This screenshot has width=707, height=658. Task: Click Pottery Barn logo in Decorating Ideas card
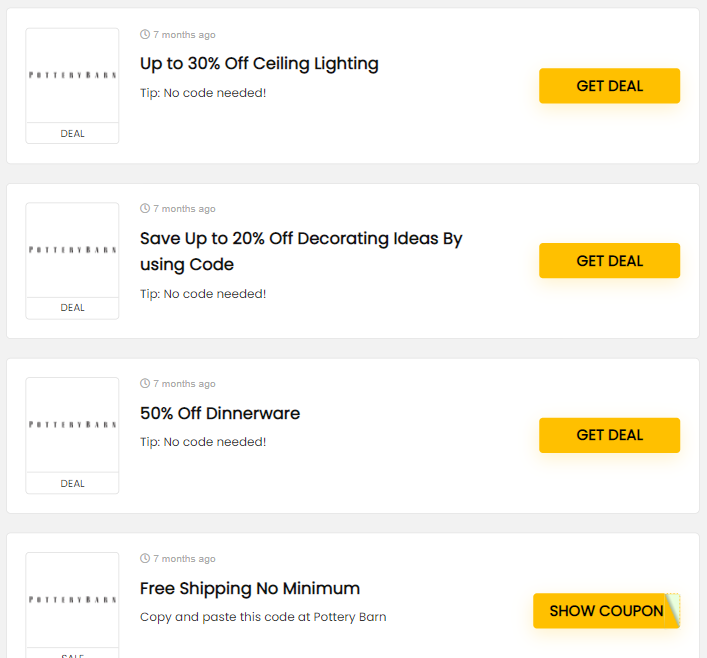72,250
